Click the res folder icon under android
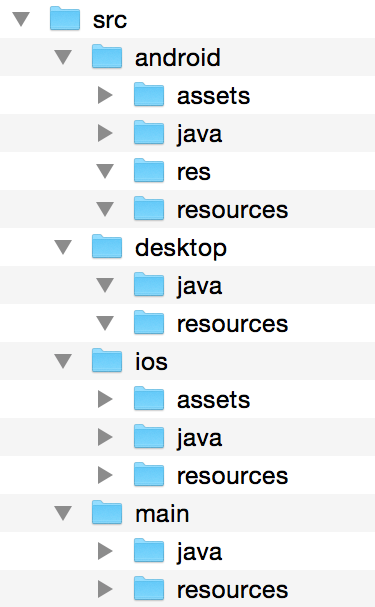The width and height of the screenshot is (375, 607). tap(149, 170)
